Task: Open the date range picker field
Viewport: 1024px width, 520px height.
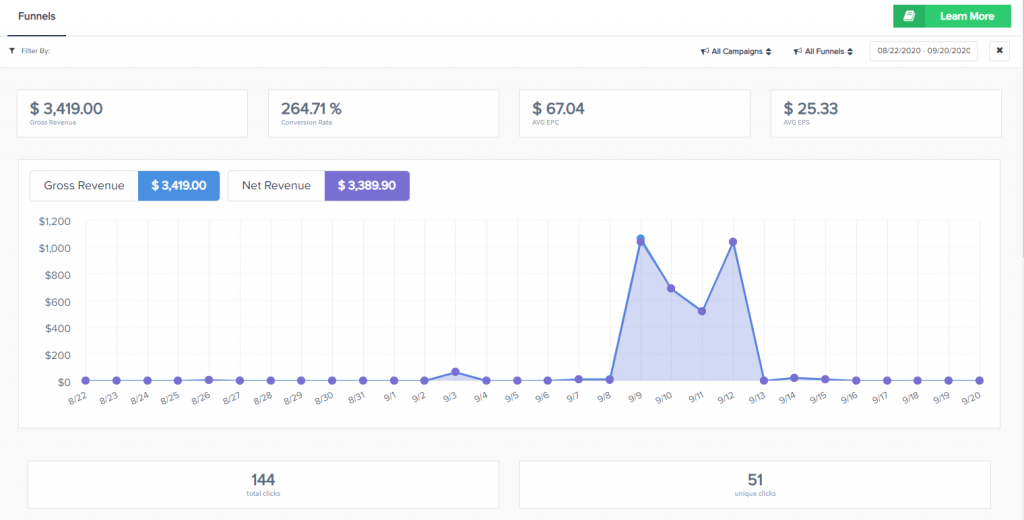Action: tap(922, 51)
